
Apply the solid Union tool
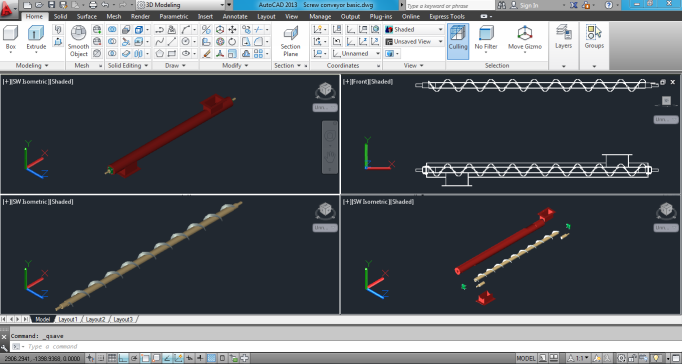tap(112, 30)
